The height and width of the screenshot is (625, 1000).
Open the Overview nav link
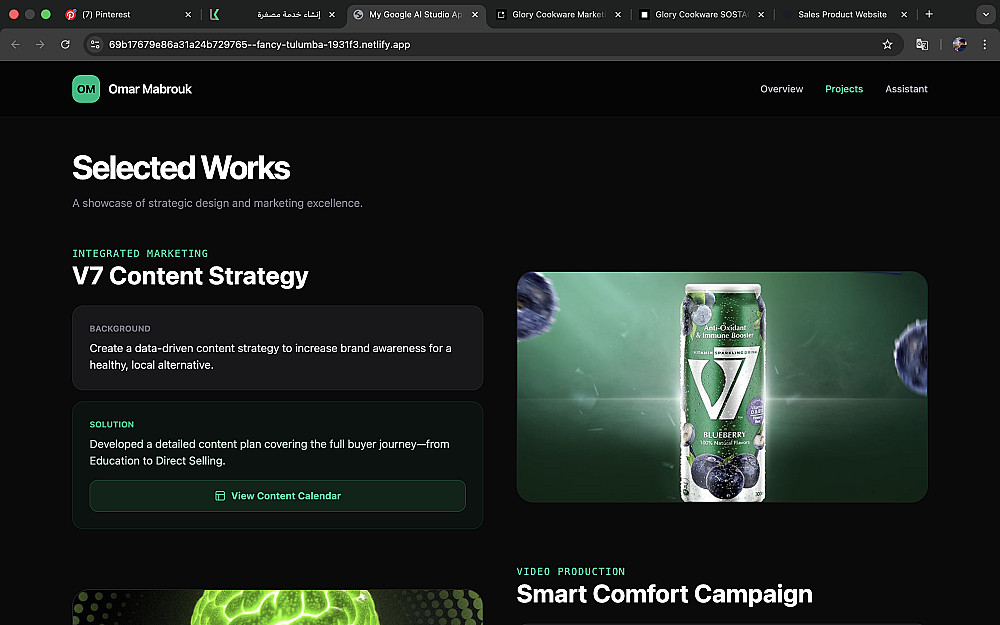pos(781,89)
